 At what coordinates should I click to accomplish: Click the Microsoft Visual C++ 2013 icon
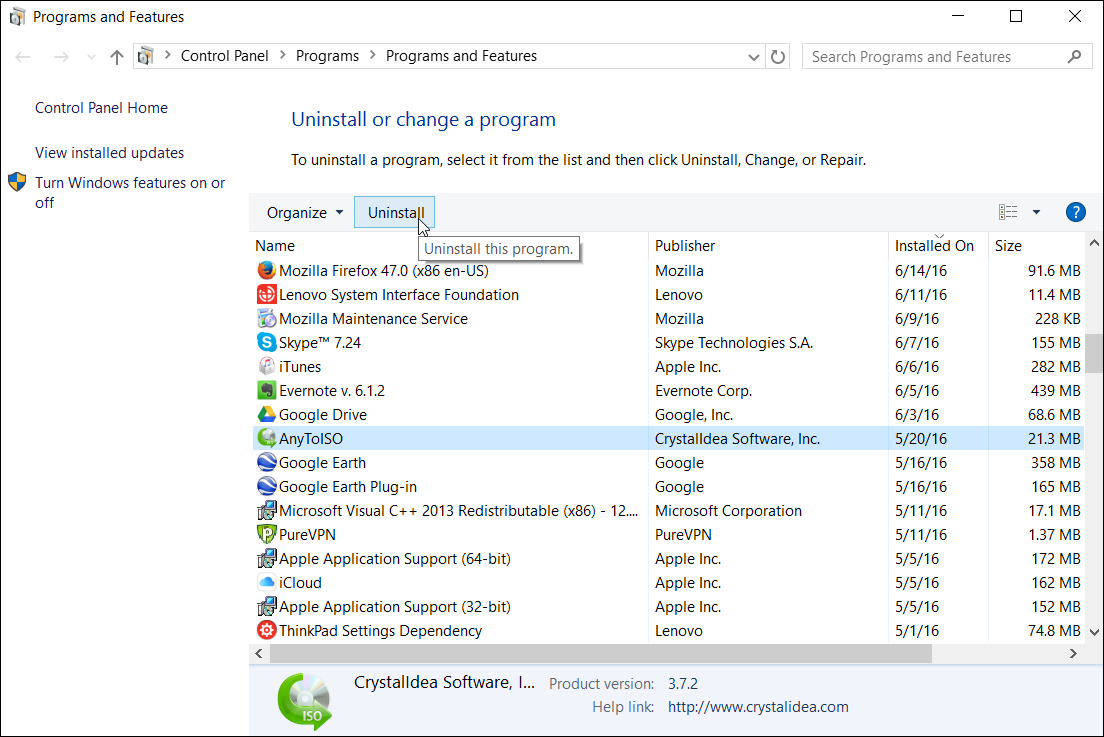[x=266, y=510]
